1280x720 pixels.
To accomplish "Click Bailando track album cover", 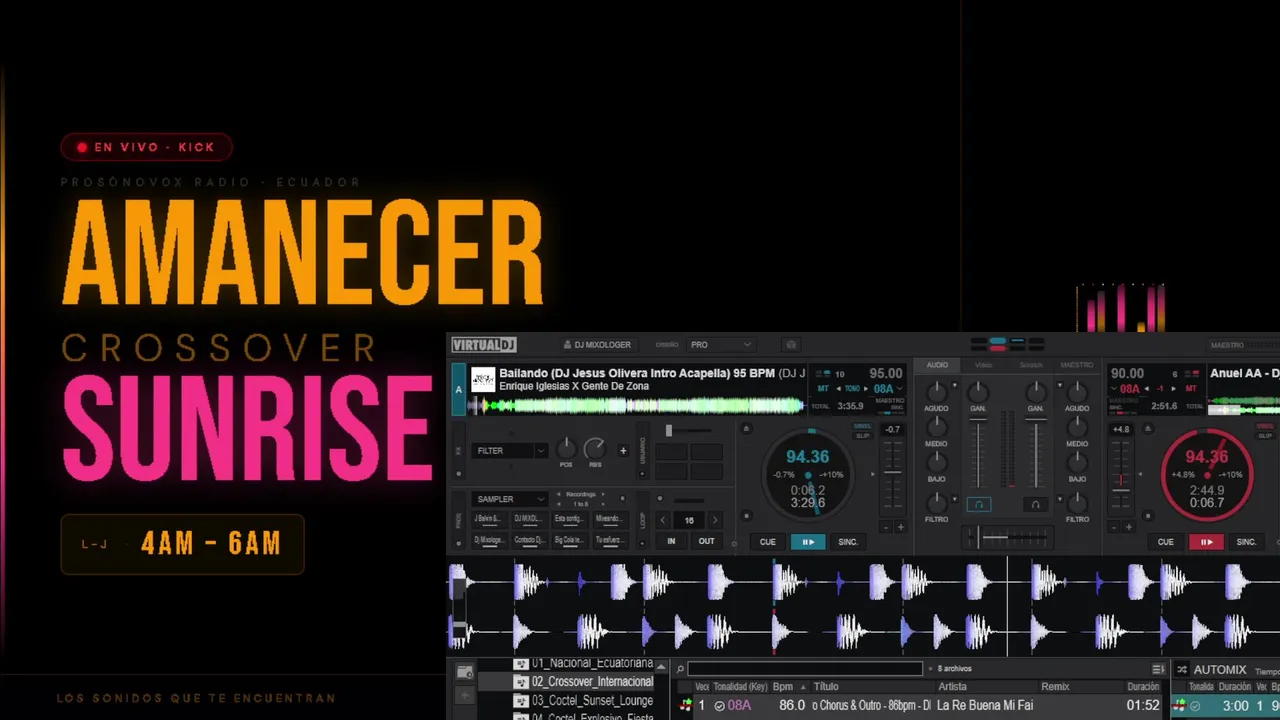I will click(483, 380).
